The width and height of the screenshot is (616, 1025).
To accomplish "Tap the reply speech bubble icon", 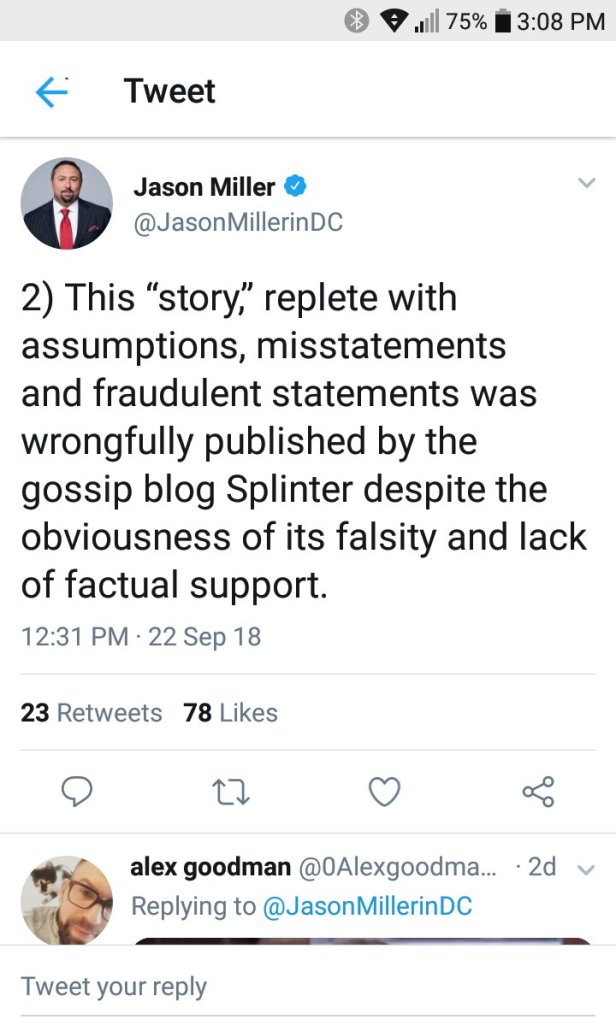I will [78, 792].
